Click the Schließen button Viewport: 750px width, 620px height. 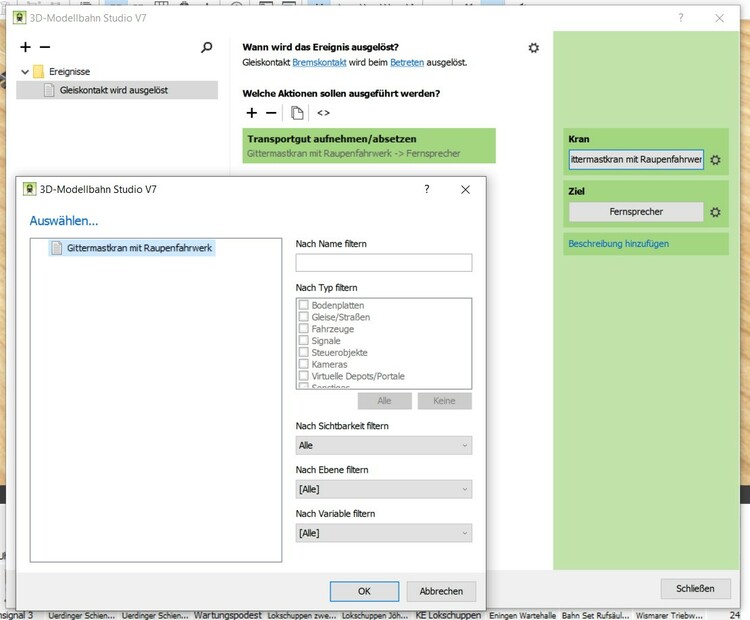click(695, 588)
